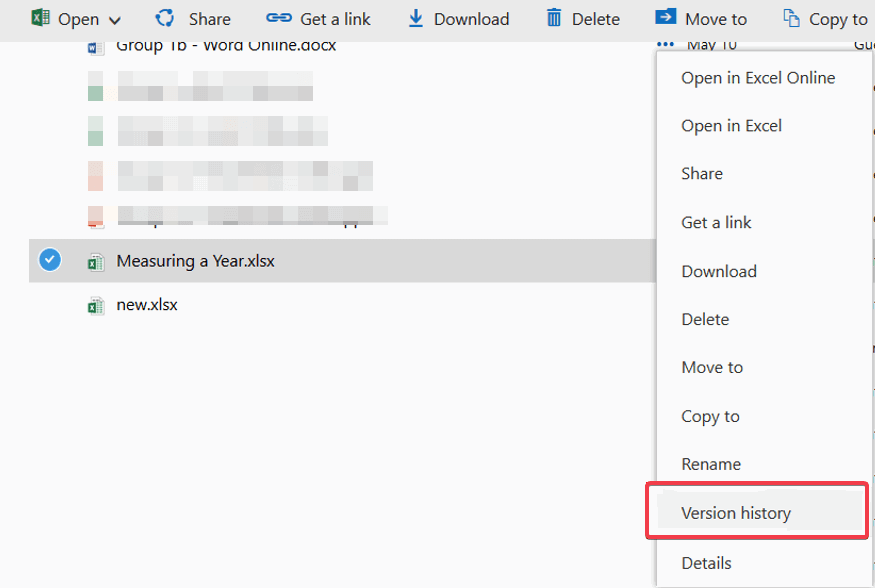Image resolution: width=875 pixels, height=588 pixels.
Task: Click the Word icon of Group 1b document
Action: [96, 49]
